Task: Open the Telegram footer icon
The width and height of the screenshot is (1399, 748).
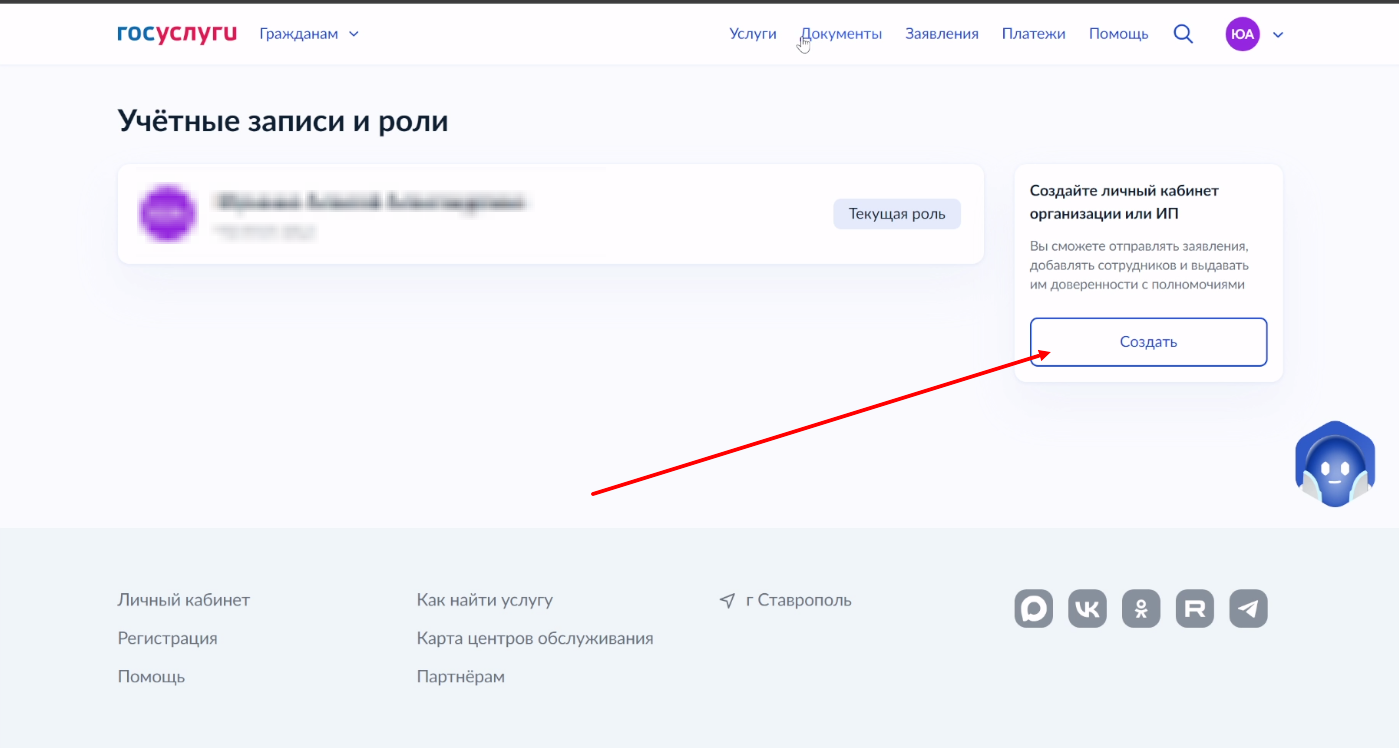Action: tap(1248, 608)
